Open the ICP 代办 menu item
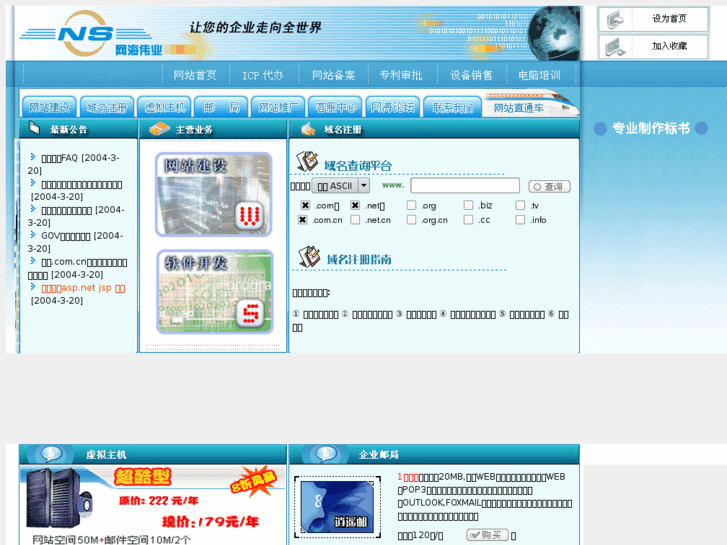The width and height of the screenshot is (727, 545). (x=263, y=75)
